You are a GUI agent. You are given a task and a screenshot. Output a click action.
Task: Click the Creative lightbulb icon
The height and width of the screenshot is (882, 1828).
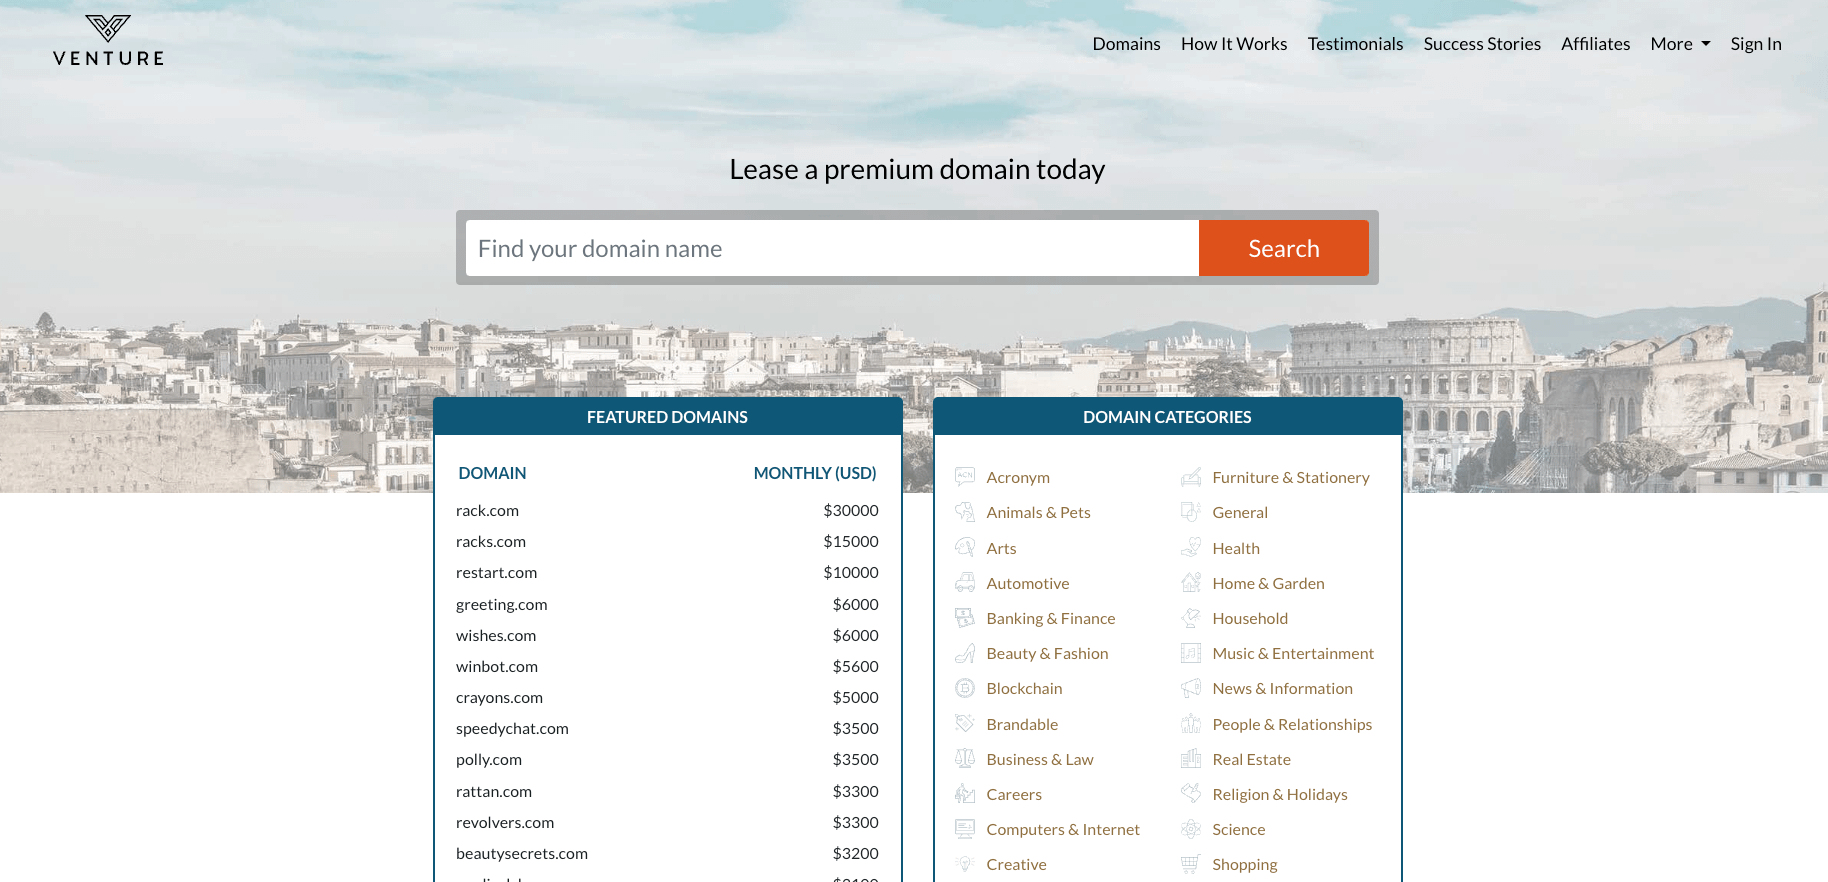pyautogui.click(x=965, y=864)
